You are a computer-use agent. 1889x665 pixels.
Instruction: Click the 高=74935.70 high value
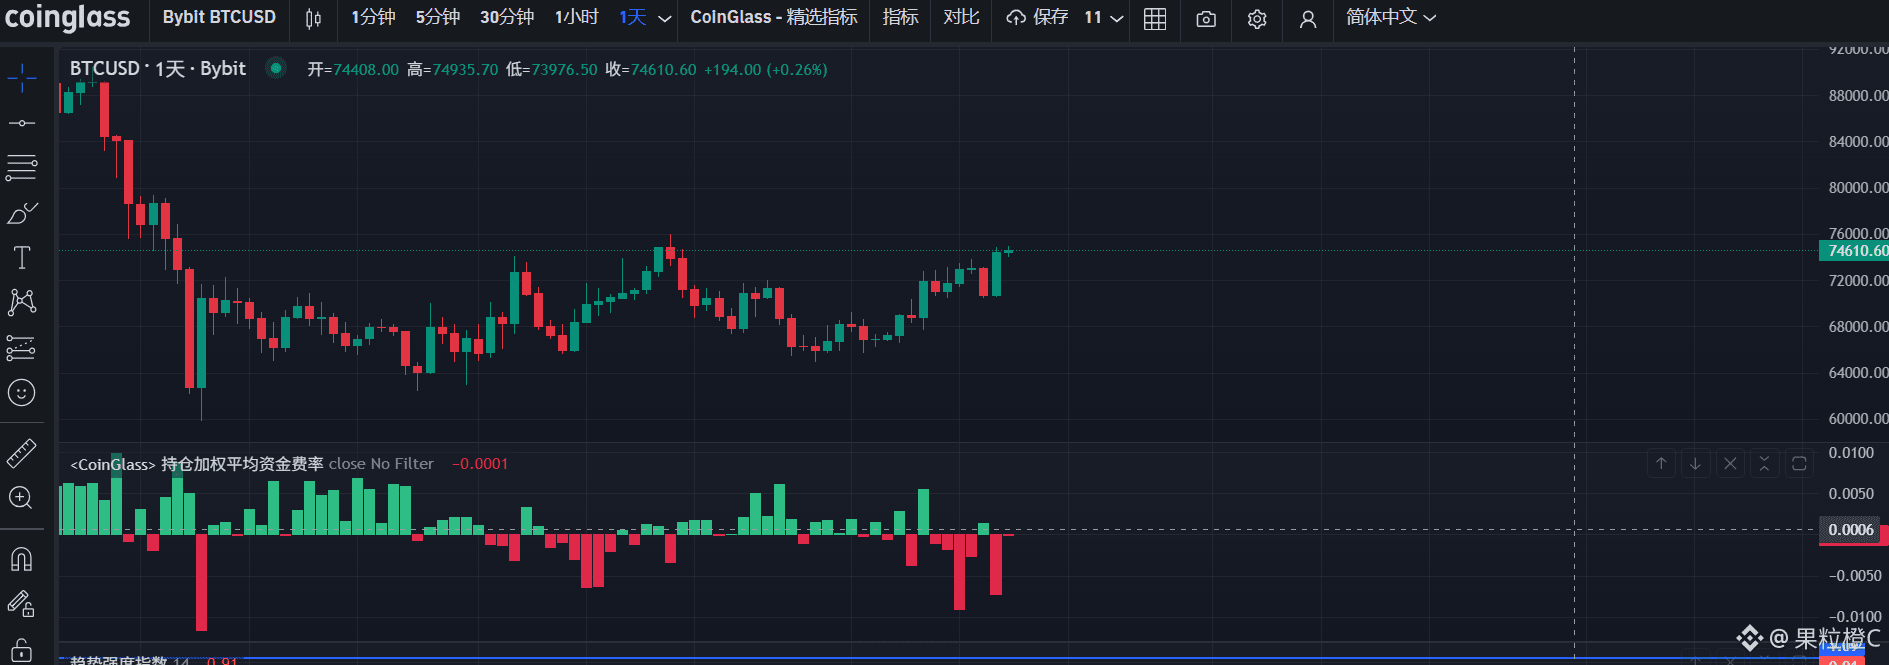tap(452, 69)
